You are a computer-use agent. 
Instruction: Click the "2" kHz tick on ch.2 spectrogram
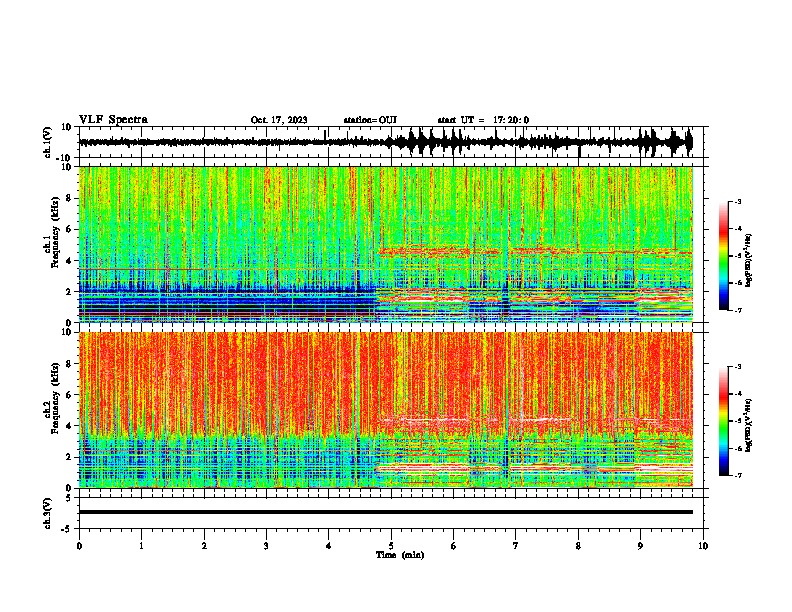(70, 457)
